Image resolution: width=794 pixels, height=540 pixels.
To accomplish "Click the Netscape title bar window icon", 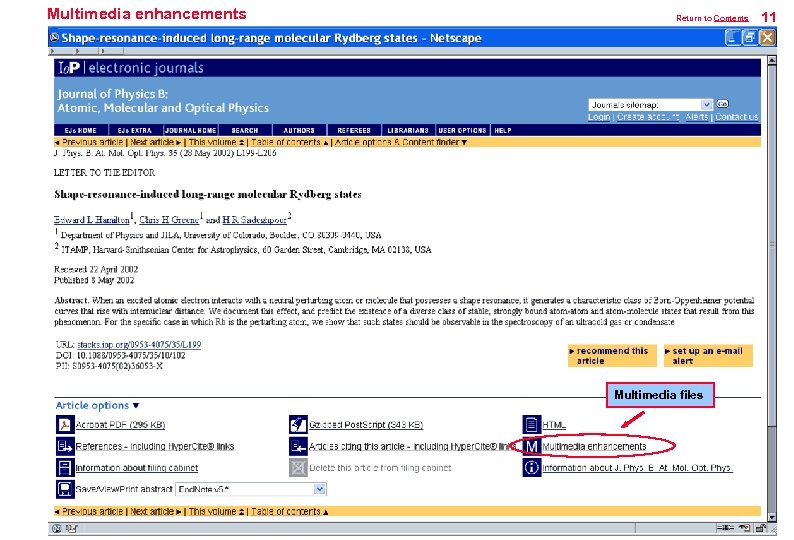I will click(54, 37).
